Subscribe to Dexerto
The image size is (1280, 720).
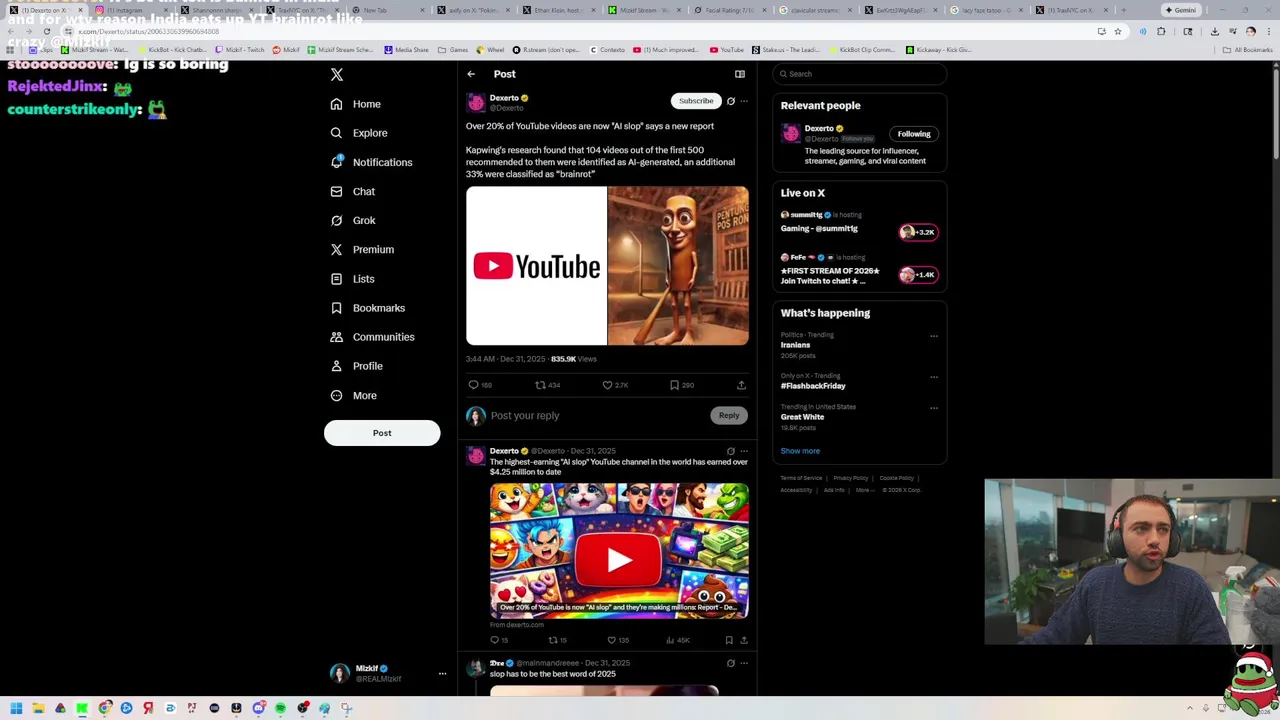[696, 101]
